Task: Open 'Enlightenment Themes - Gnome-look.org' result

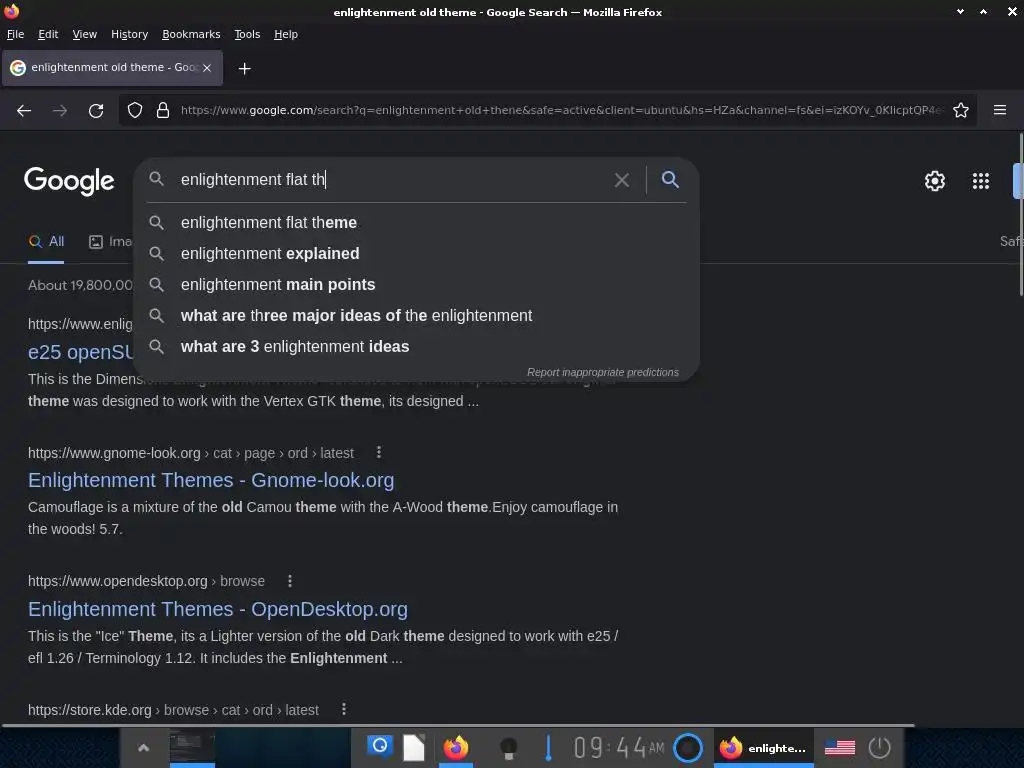Action: [211, 480]
